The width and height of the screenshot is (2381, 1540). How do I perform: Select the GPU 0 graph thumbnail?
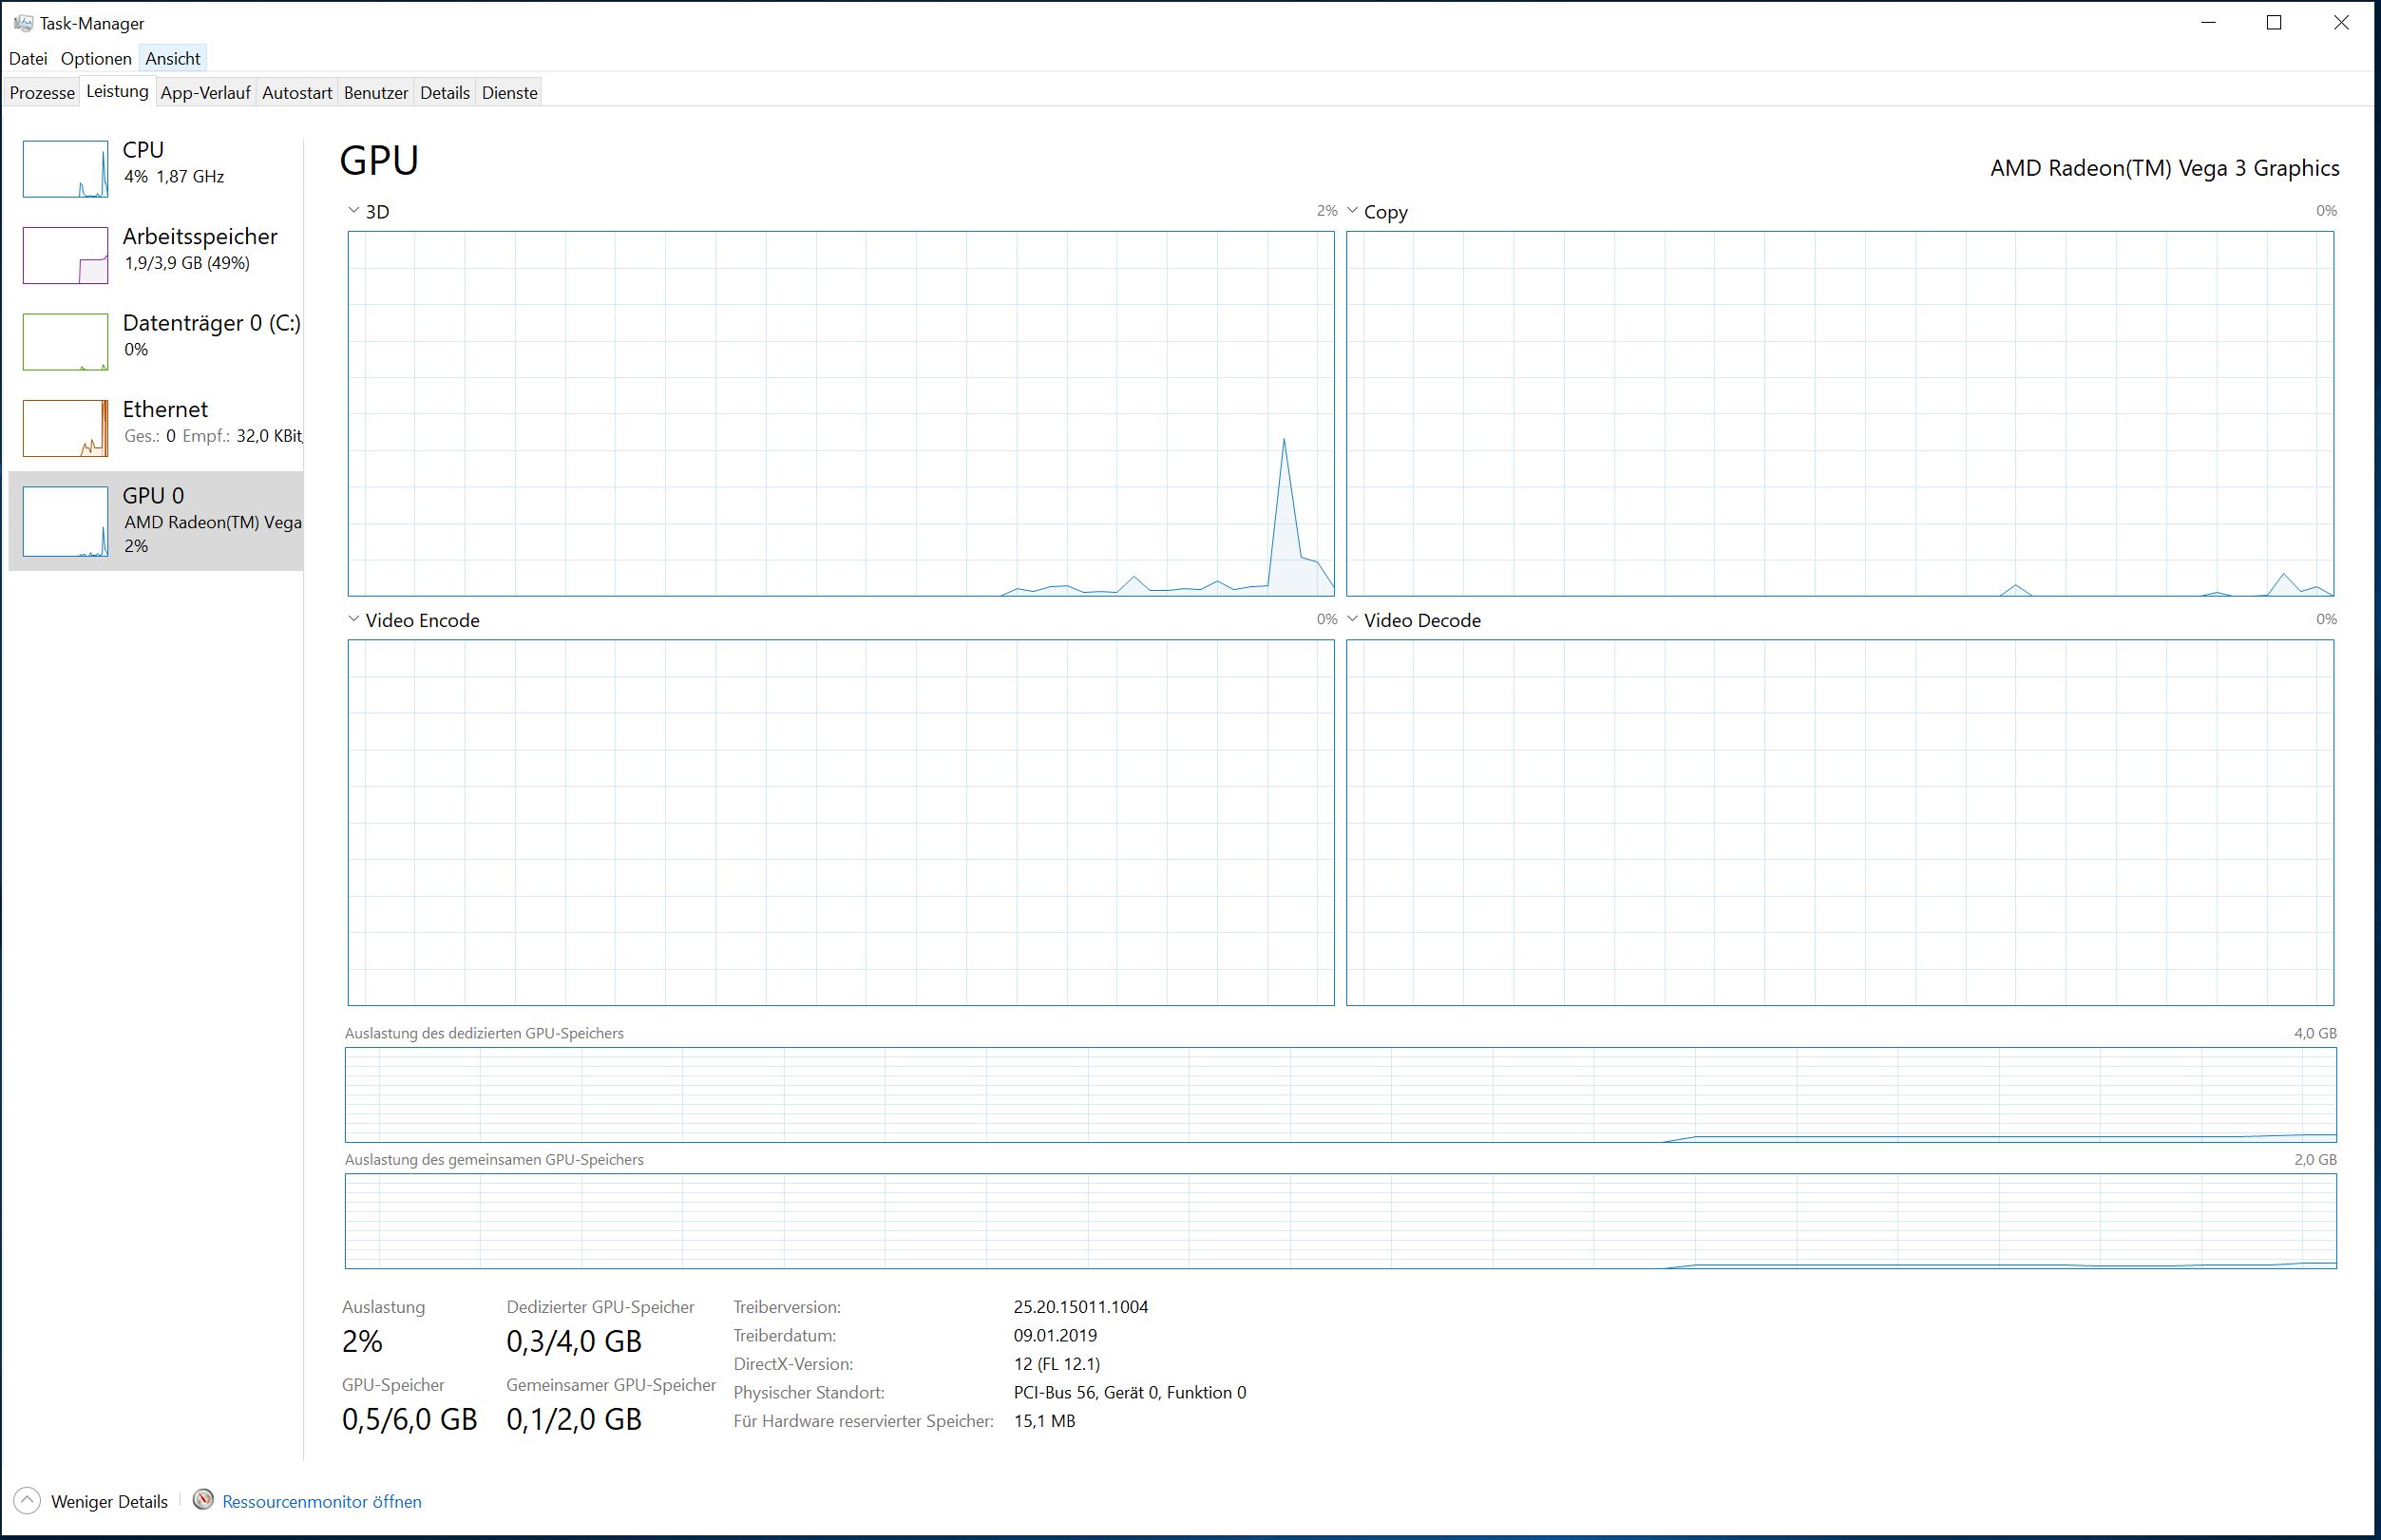64,520
